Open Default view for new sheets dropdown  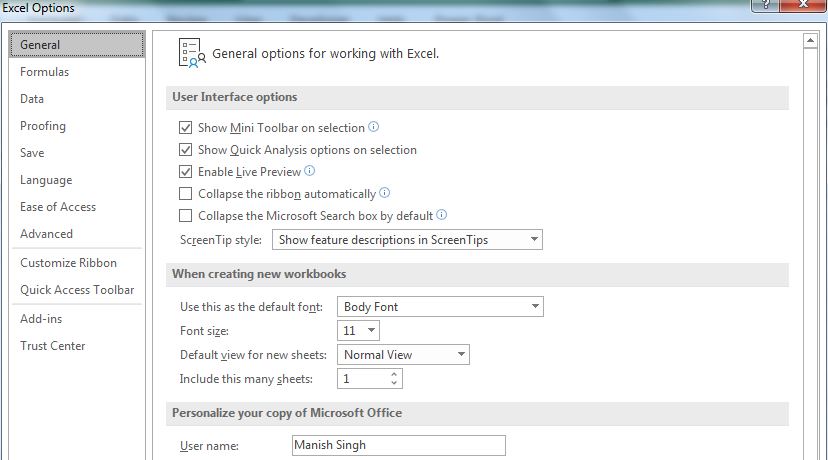pos(403,354)
